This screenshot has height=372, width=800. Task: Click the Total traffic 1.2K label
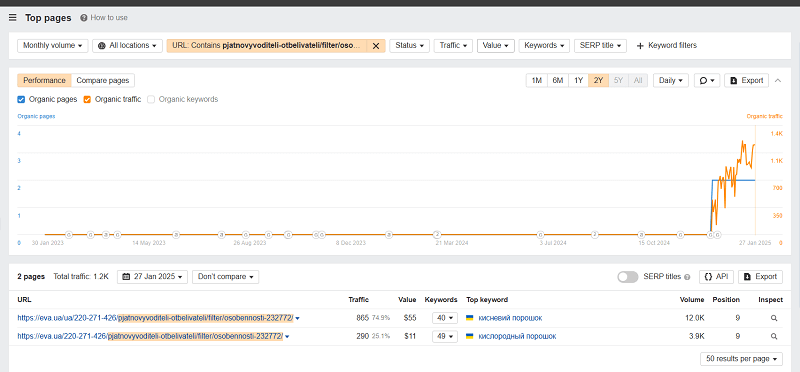(x=81, y=277)
